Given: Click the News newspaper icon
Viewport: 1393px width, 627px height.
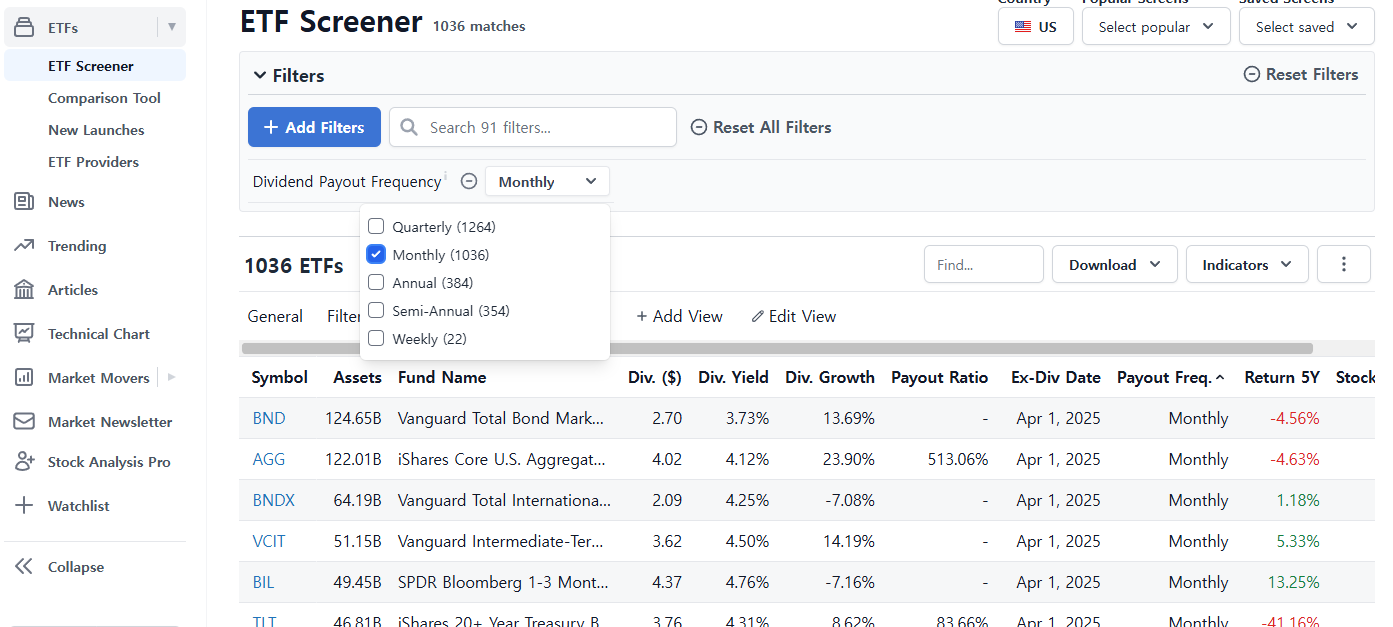Looking at the screenshot, I should coord(24,202).
